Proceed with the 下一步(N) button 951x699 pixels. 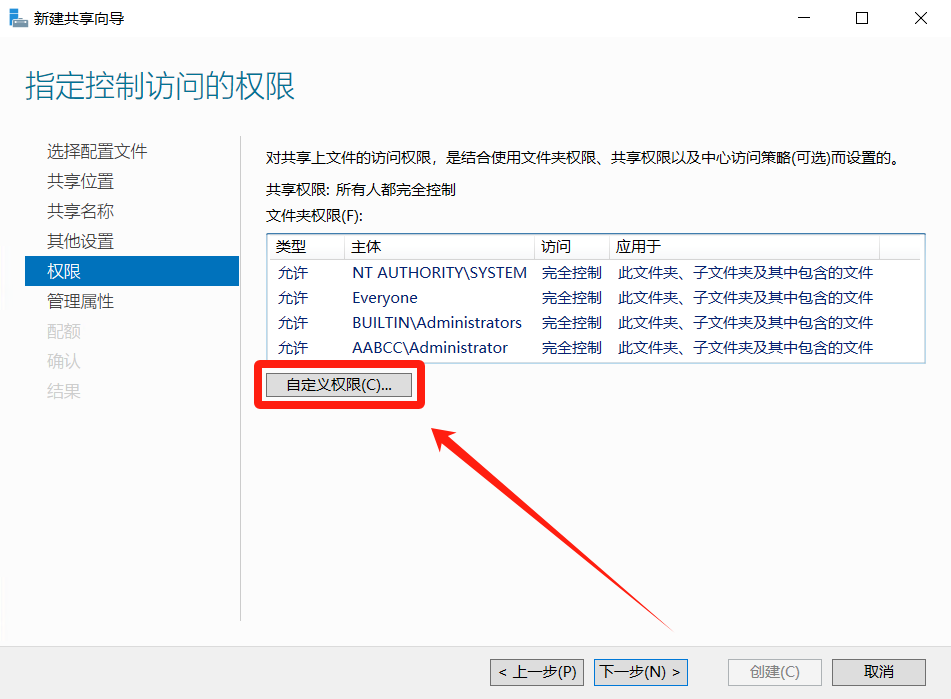(640, 672)
